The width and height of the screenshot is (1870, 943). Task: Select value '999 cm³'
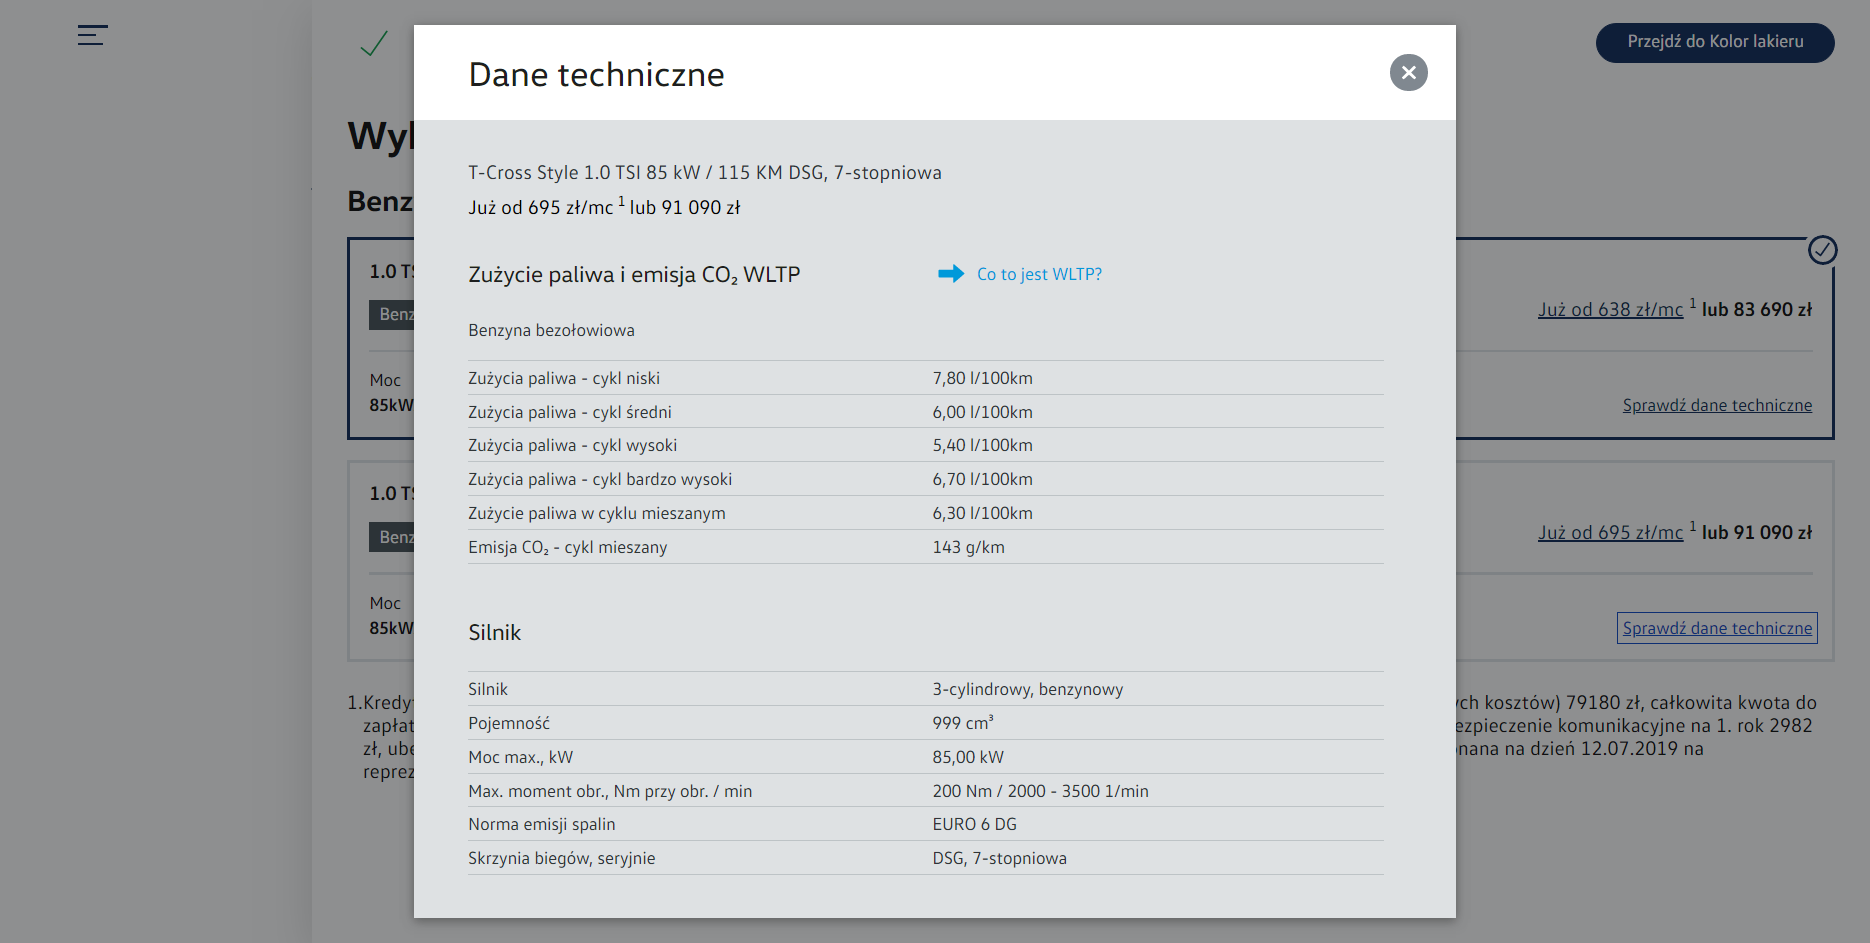(962, 723)
